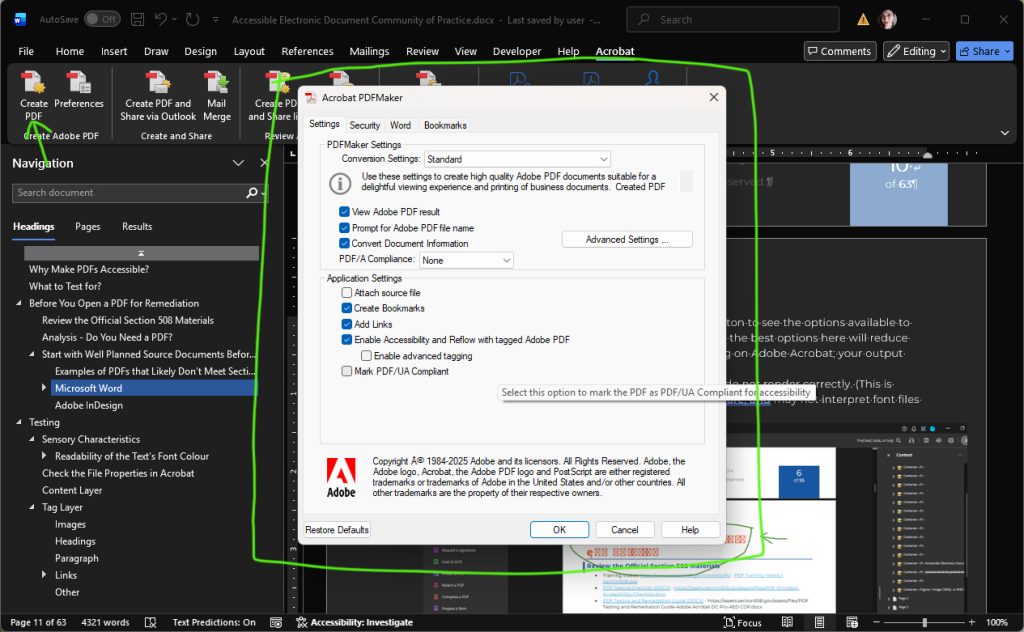Uncheck Convert Document Information
The width and height of the screenshot is (1024, 632).
click(344, 244)
